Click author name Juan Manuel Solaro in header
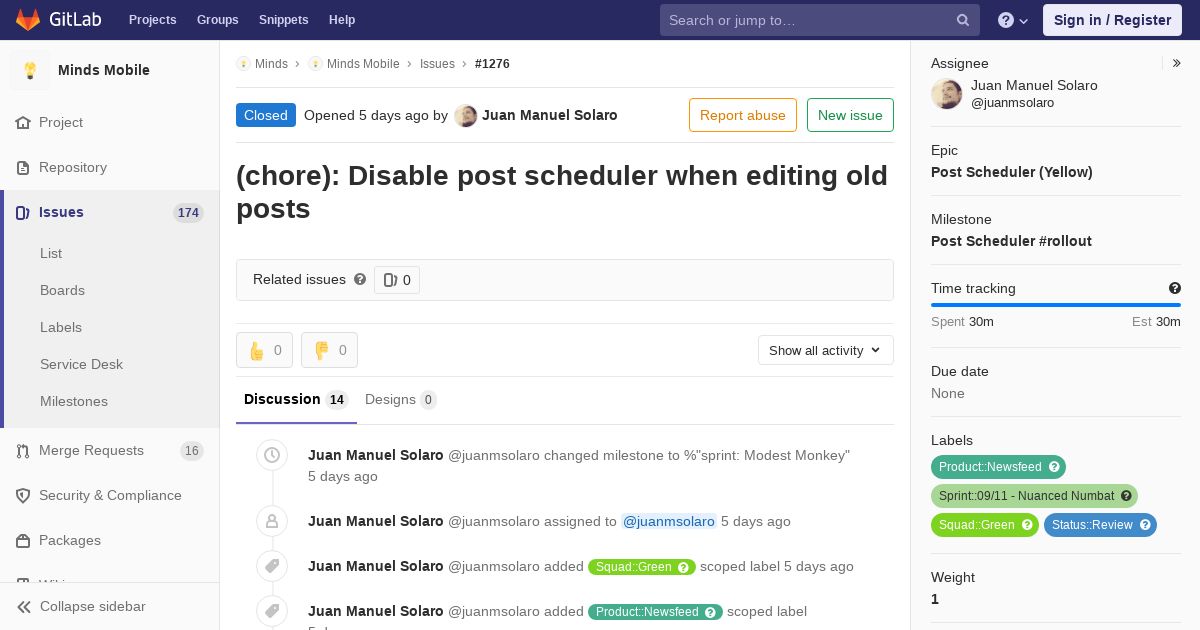Image resolution: width=1200 pixels, height=630 pixels. (550, 115)
